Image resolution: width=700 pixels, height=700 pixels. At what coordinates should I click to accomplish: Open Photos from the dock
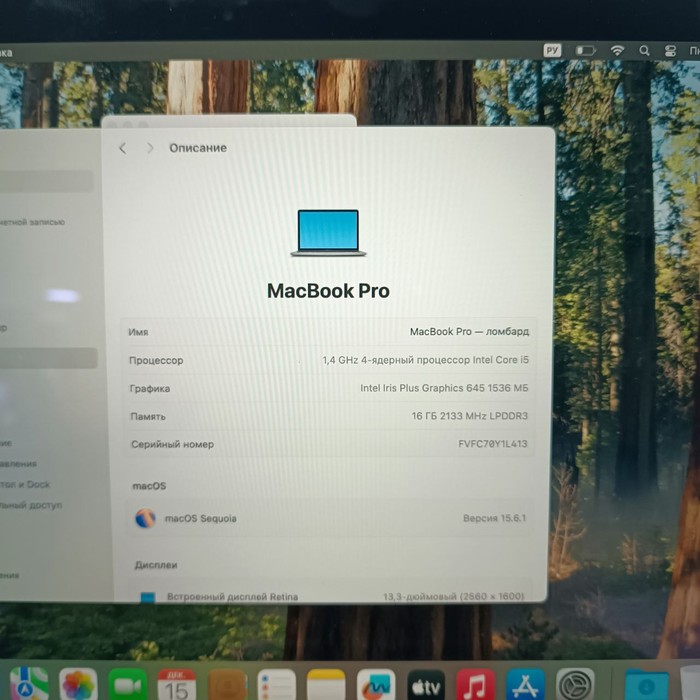tap(78, 686)
